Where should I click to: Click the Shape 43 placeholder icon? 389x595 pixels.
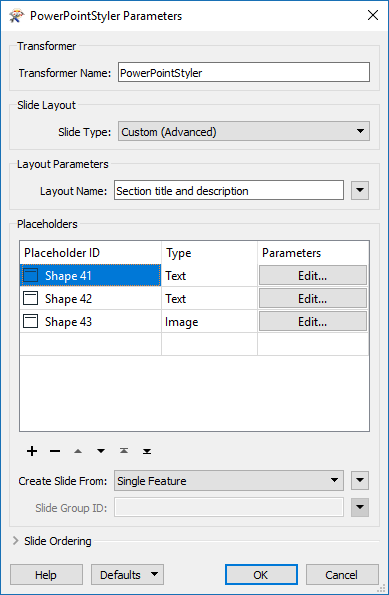(x=30, y=321)
